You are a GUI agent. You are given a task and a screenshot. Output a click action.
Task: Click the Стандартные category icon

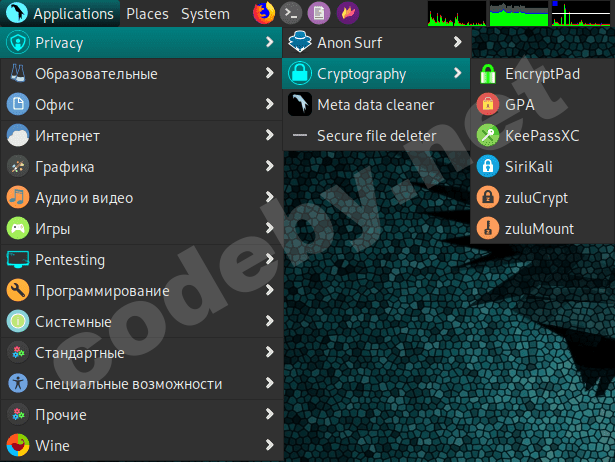click(18, 352)
